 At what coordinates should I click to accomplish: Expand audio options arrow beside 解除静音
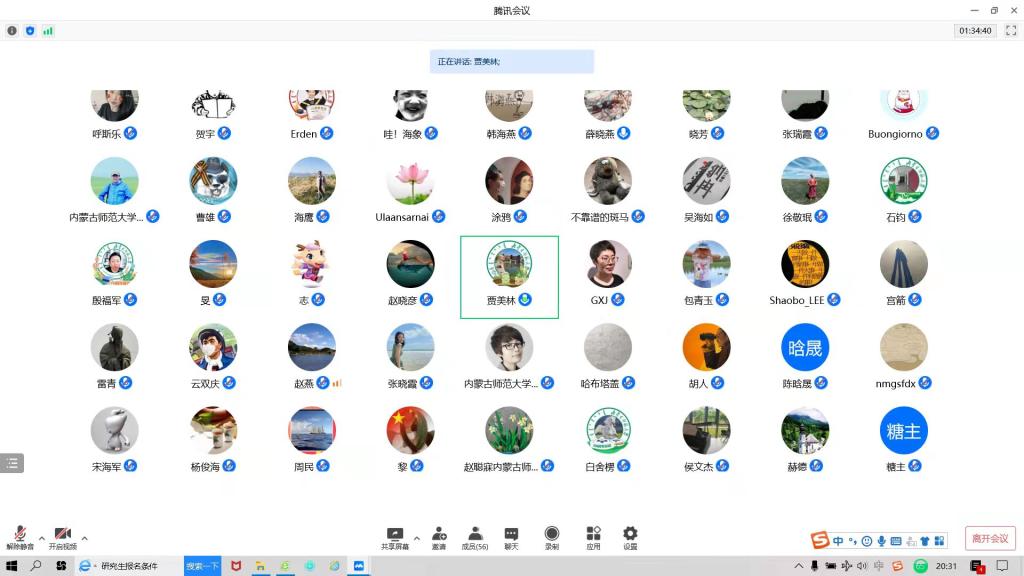[41, 538]
